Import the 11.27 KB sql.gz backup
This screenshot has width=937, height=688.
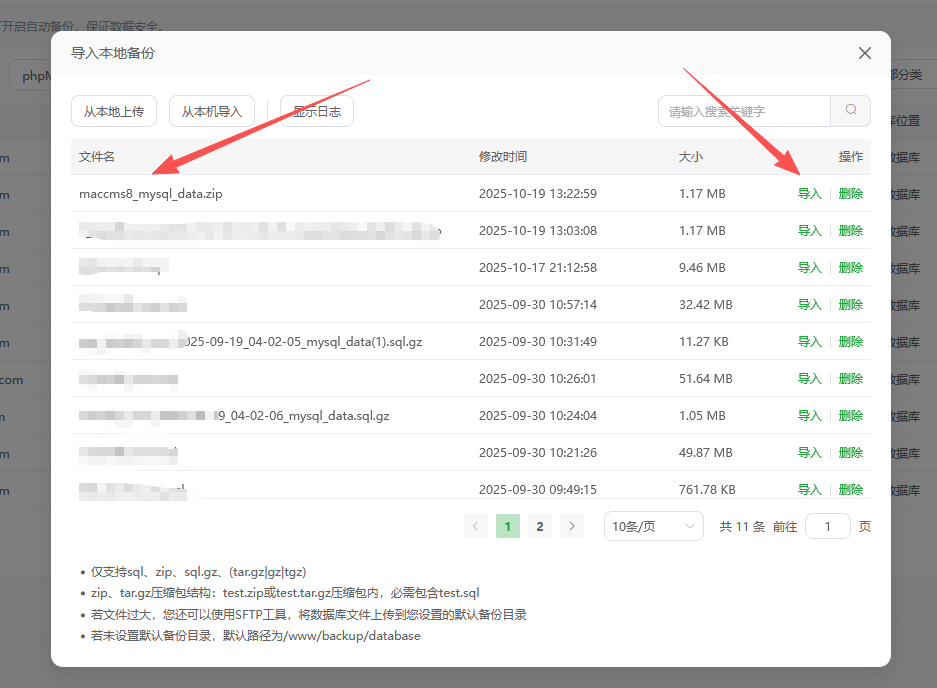tap(809, 342)
